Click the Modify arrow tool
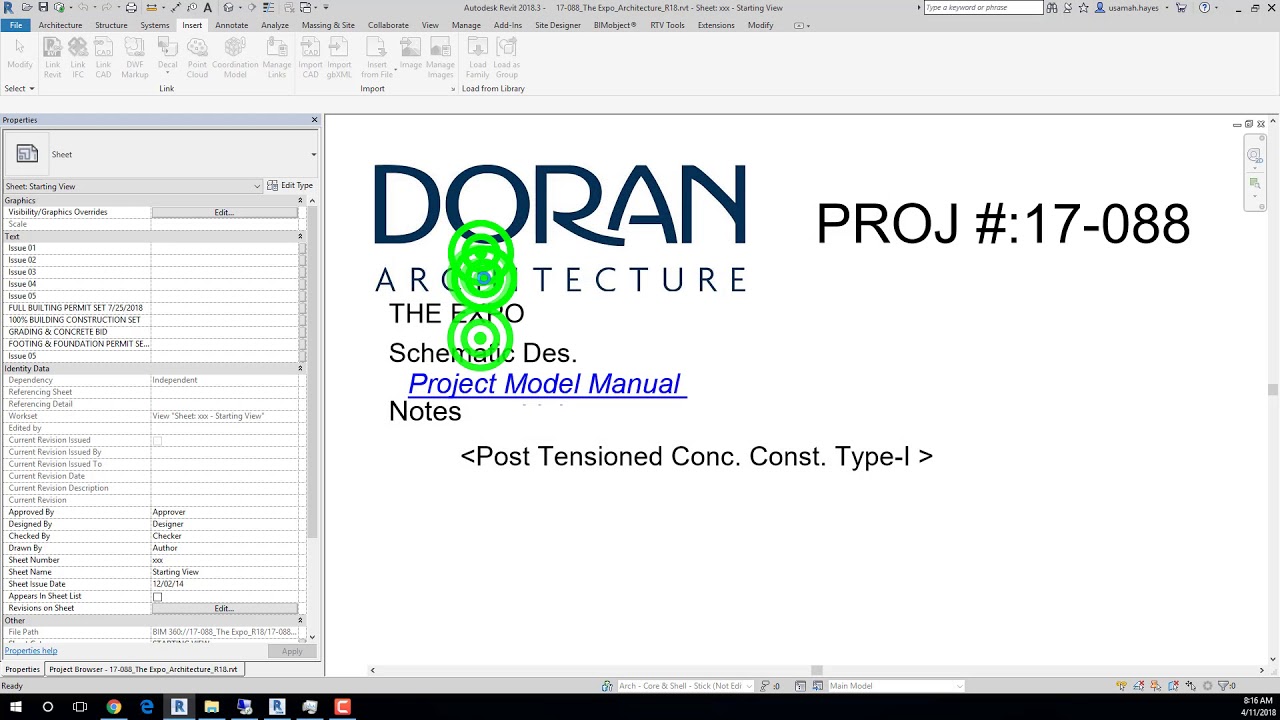Image resolution: width=1280 pixels, height=720 pixels. click(20, 53)
